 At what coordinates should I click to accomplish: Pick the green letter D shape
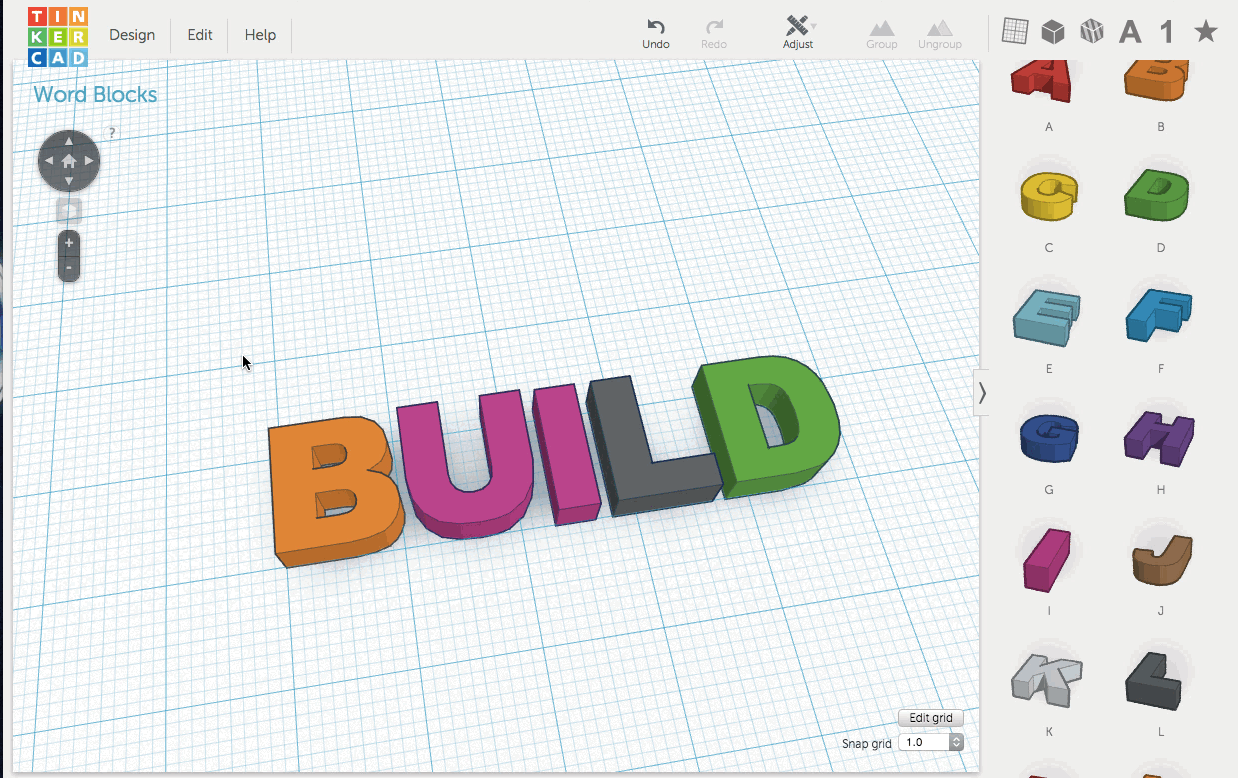pos(1158,194)
